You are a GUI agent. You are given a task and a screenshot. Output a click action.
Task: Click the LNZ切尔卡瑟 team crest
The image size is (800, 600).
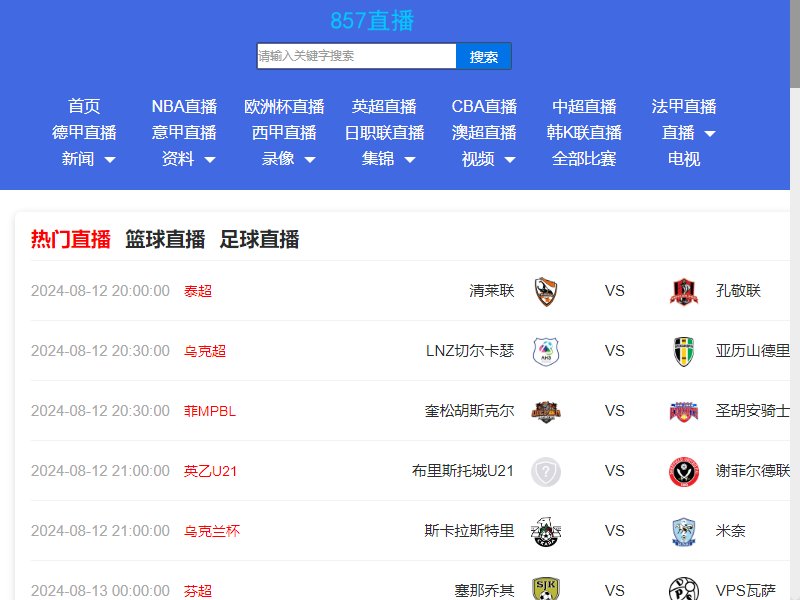click(x=545, y=352)
